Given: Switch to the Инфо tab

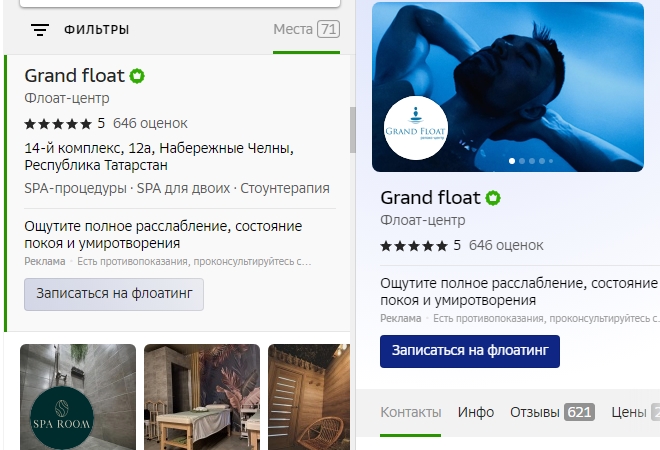Looking at the screenshot, I should click(x=476, y=412).
